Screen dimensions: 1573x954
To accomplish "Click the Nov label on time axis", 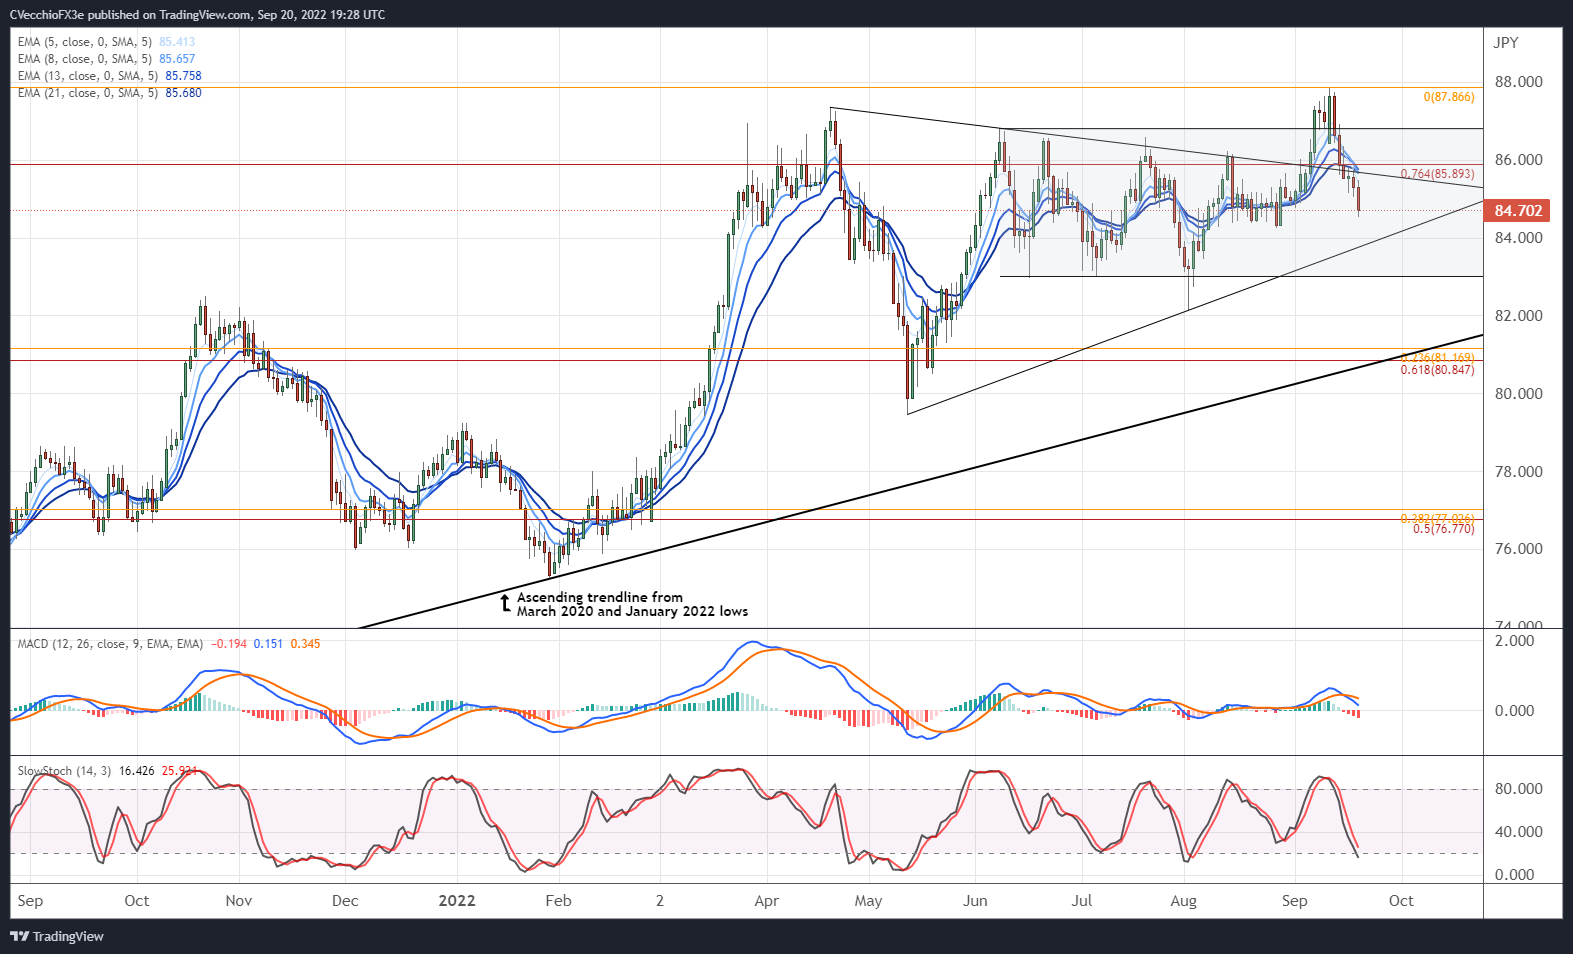I will 239,901.
